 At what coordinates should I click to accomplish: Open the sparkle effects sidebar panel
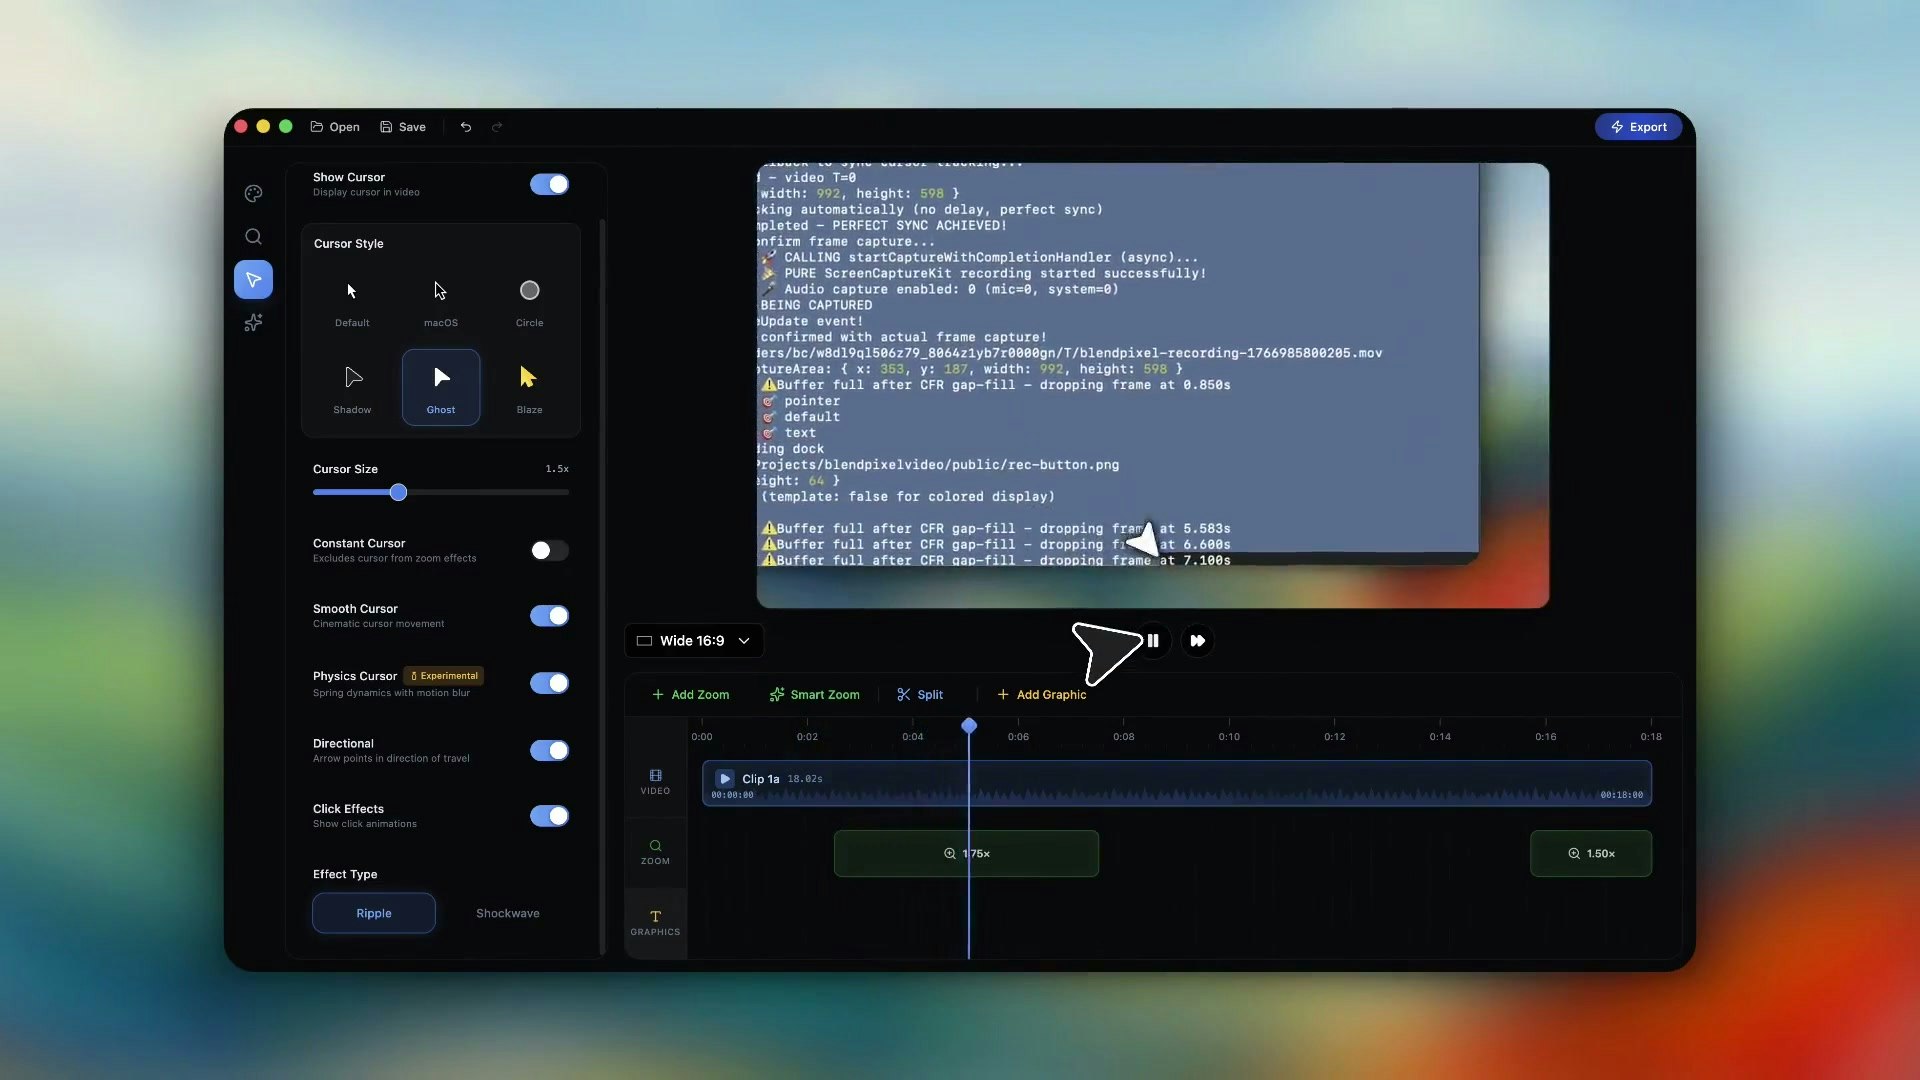point(253,323)
